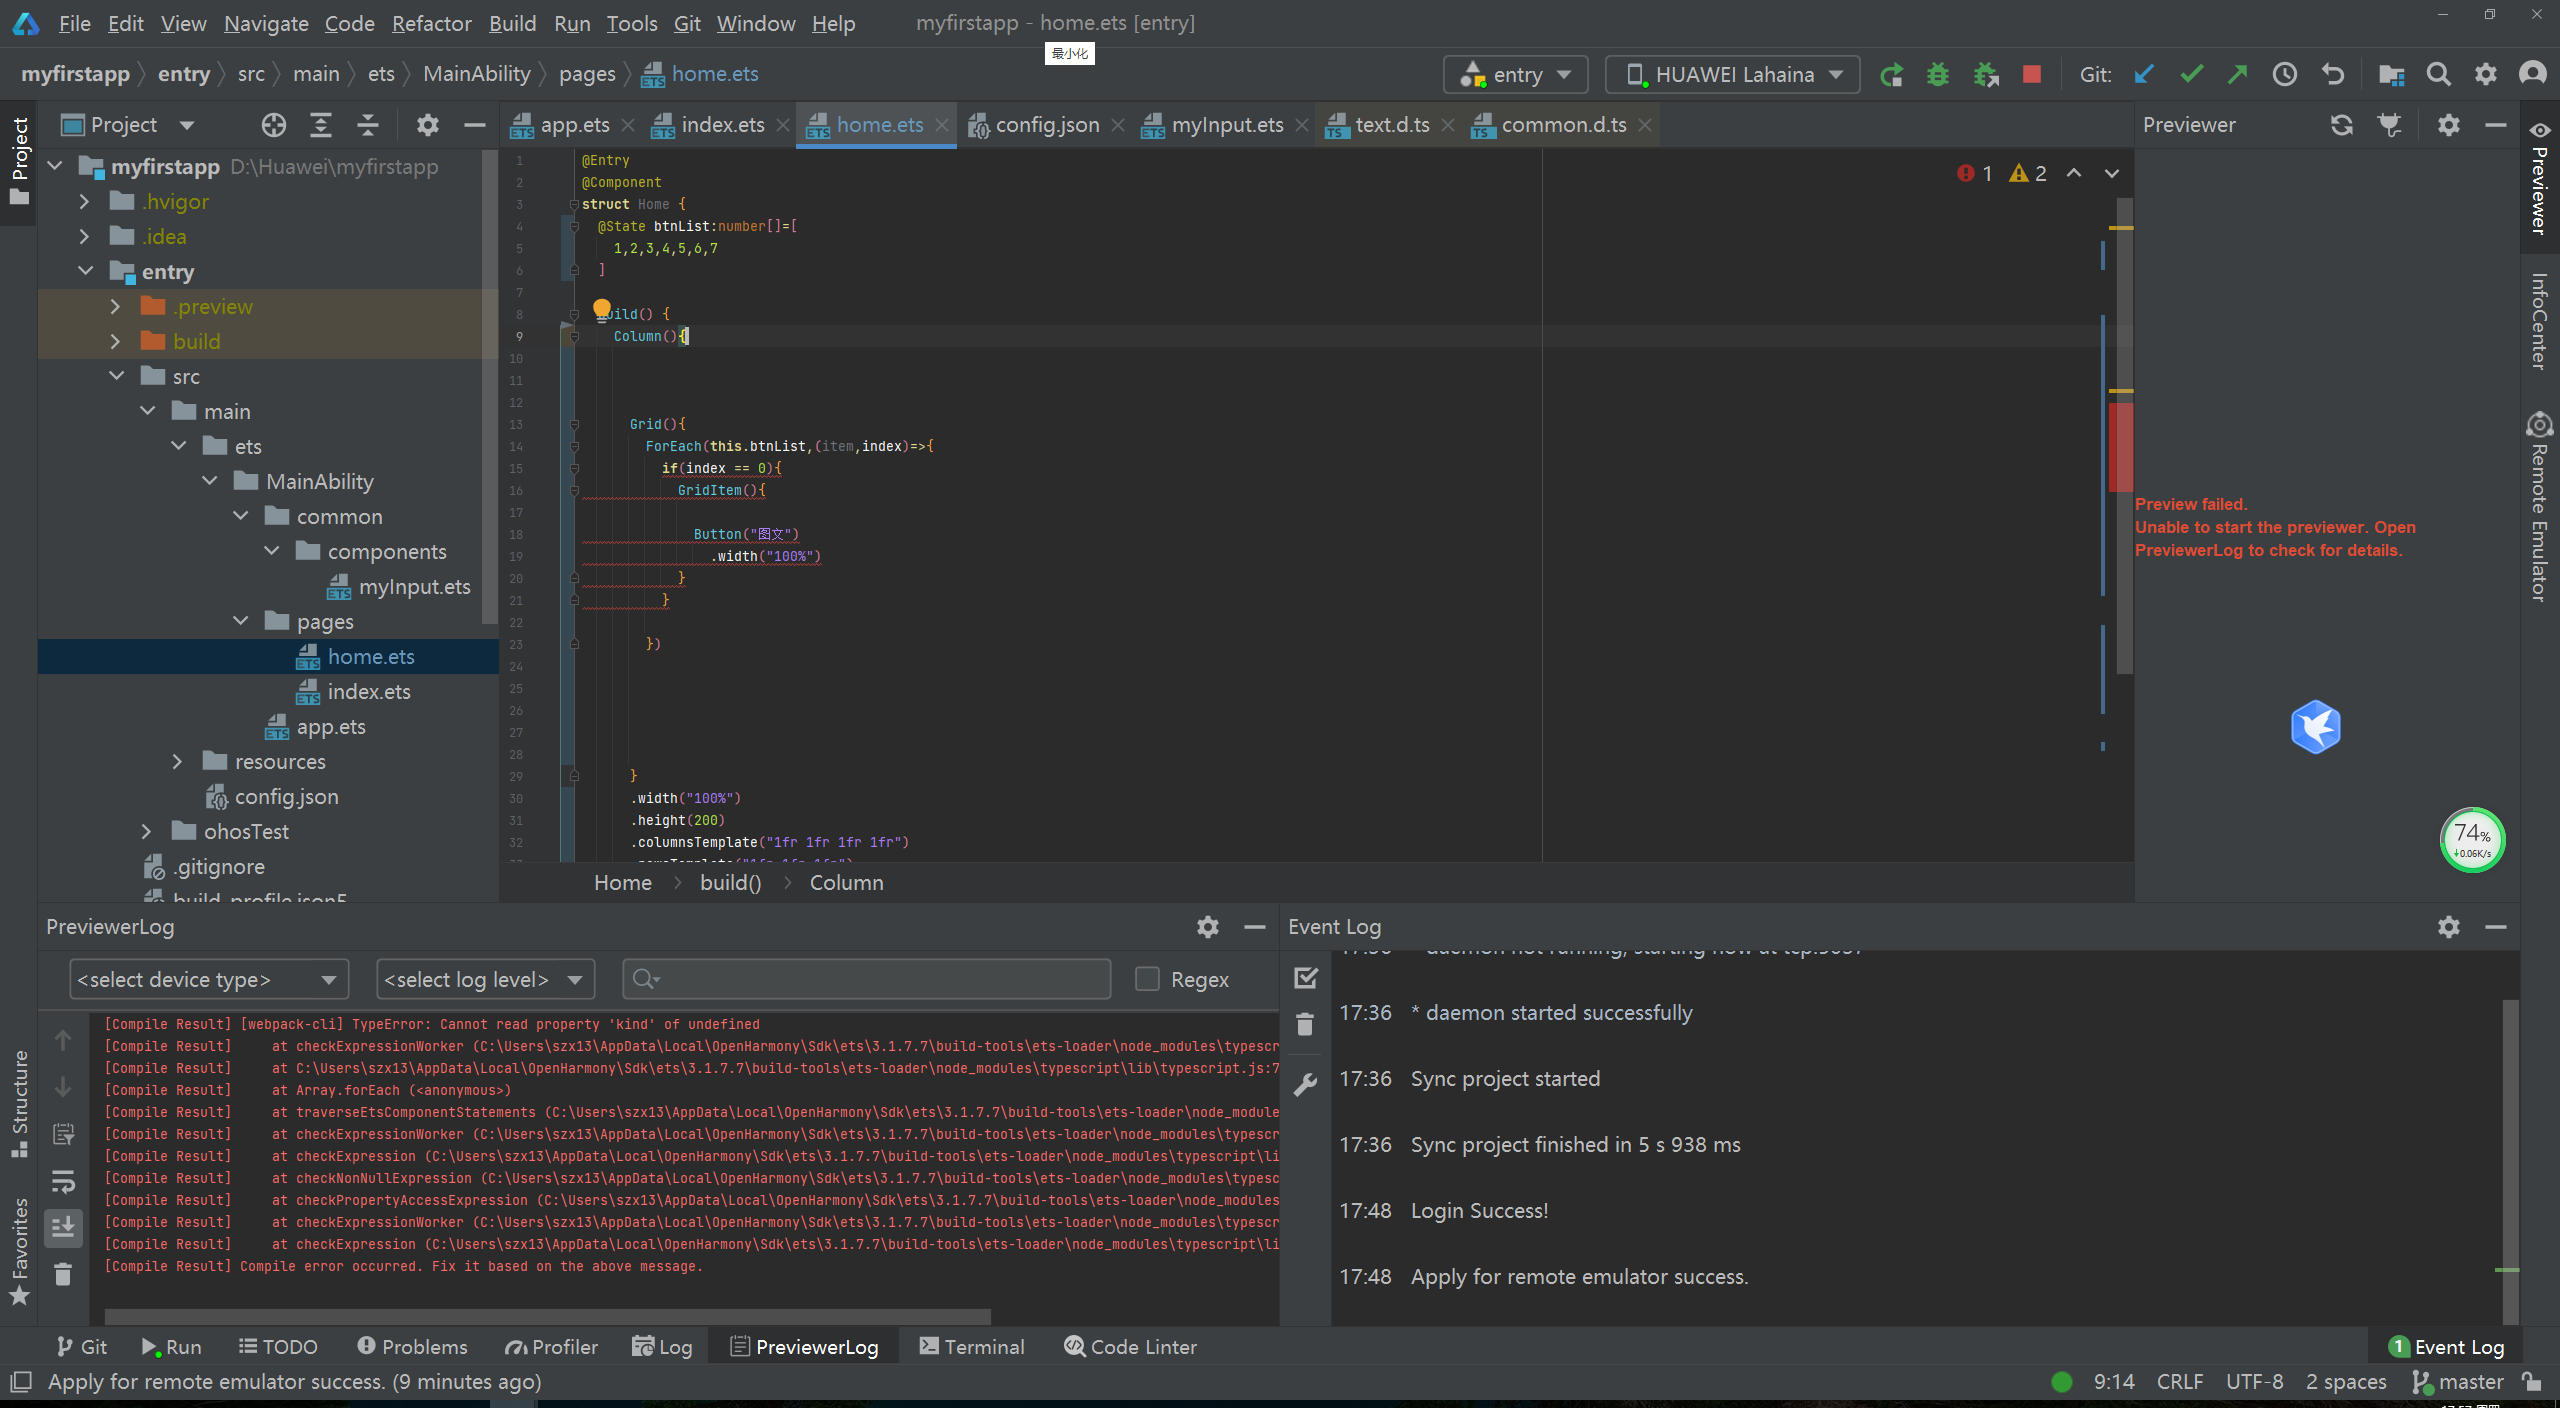Click the Project tree vertical scrollbar
This screenshot has height=1408, width=2560.
pos(489,387)
